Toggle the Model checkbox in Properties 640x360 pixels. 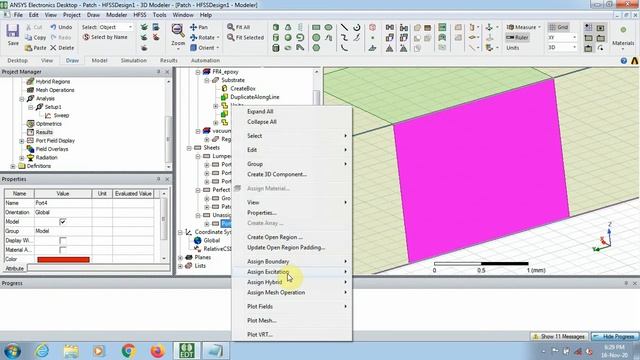pyautogui.click(x=62, y=222)
